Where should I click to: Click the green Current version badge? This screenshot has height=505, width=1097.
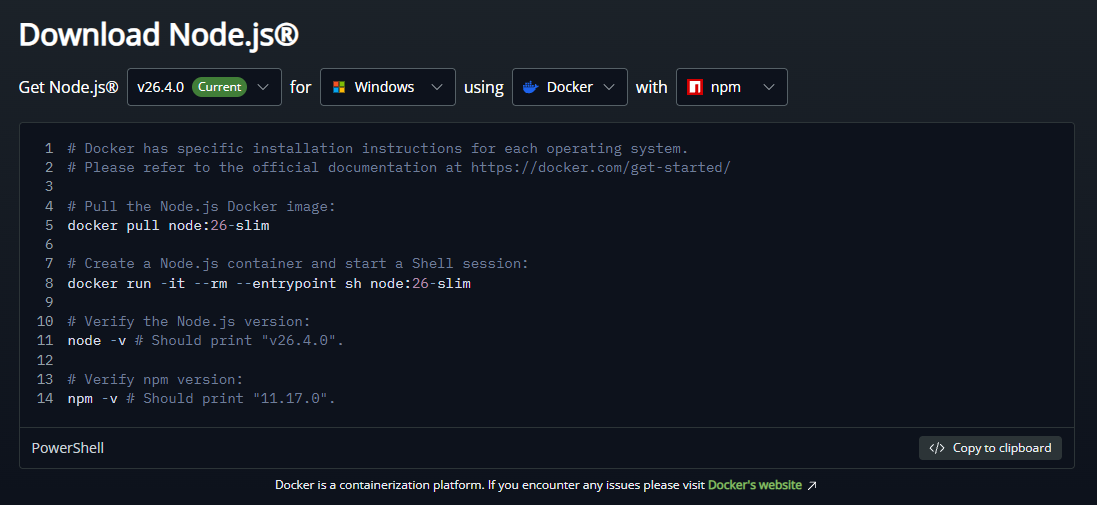point(220,87)
